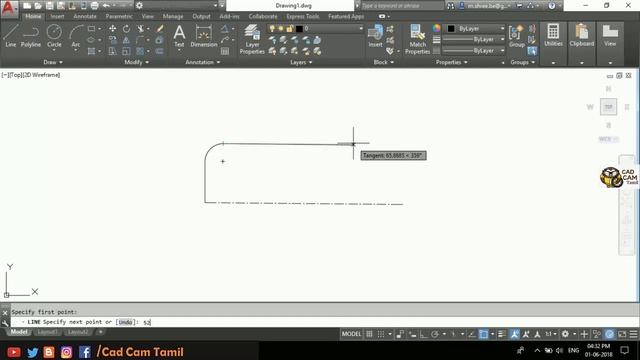Click the Top face of ViewCube
This screenshot has width=640, height=360.
point(608,107)
